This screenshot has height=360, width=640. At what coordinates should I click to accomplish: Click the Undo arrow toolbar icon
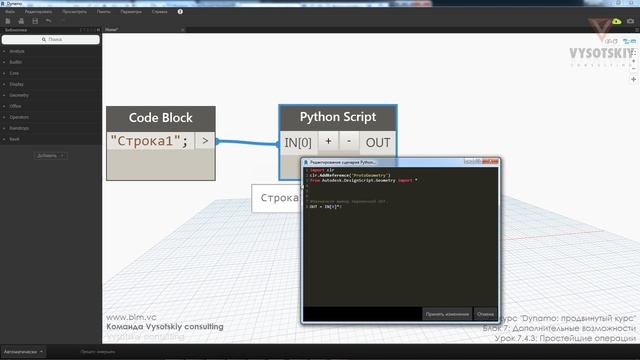(x=49, y=21)
